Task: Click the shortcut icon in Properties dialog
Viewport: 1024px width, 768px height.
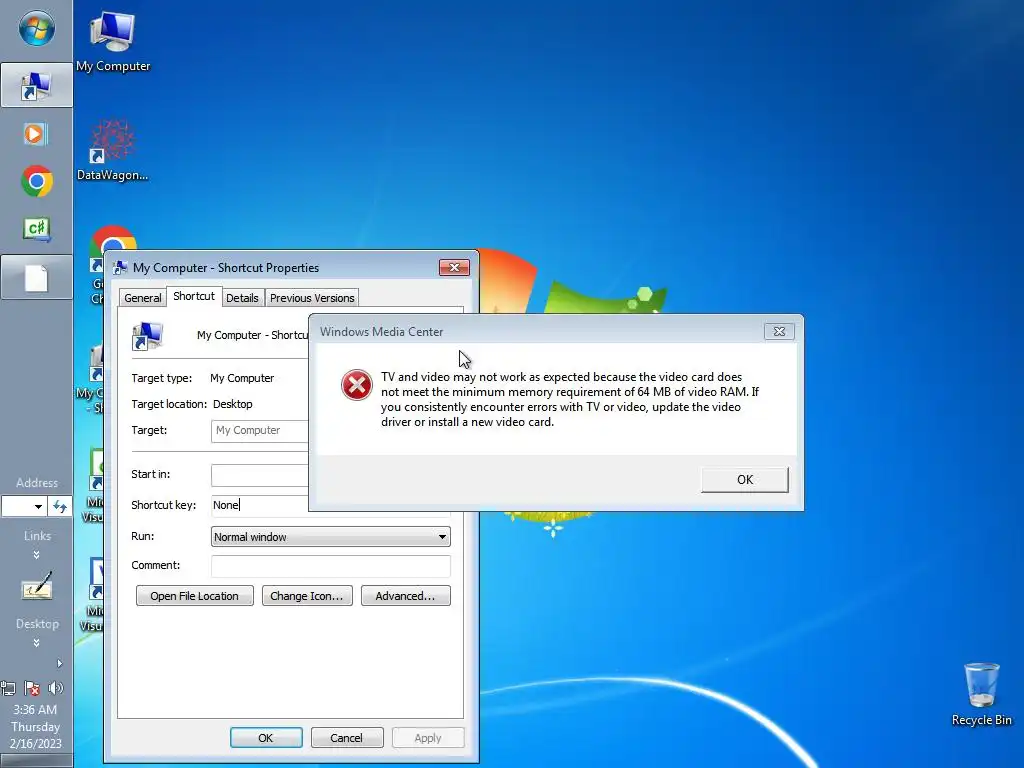Action: (147, 336)
